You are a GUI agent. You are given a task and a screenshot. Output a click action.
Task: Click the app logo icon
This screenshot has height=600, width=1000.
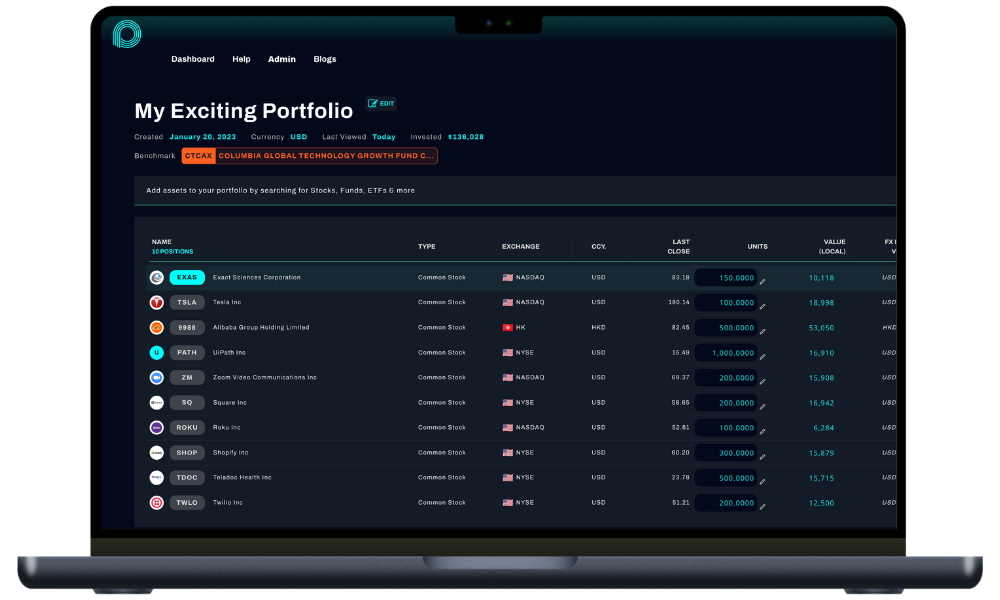pos(127,34)
